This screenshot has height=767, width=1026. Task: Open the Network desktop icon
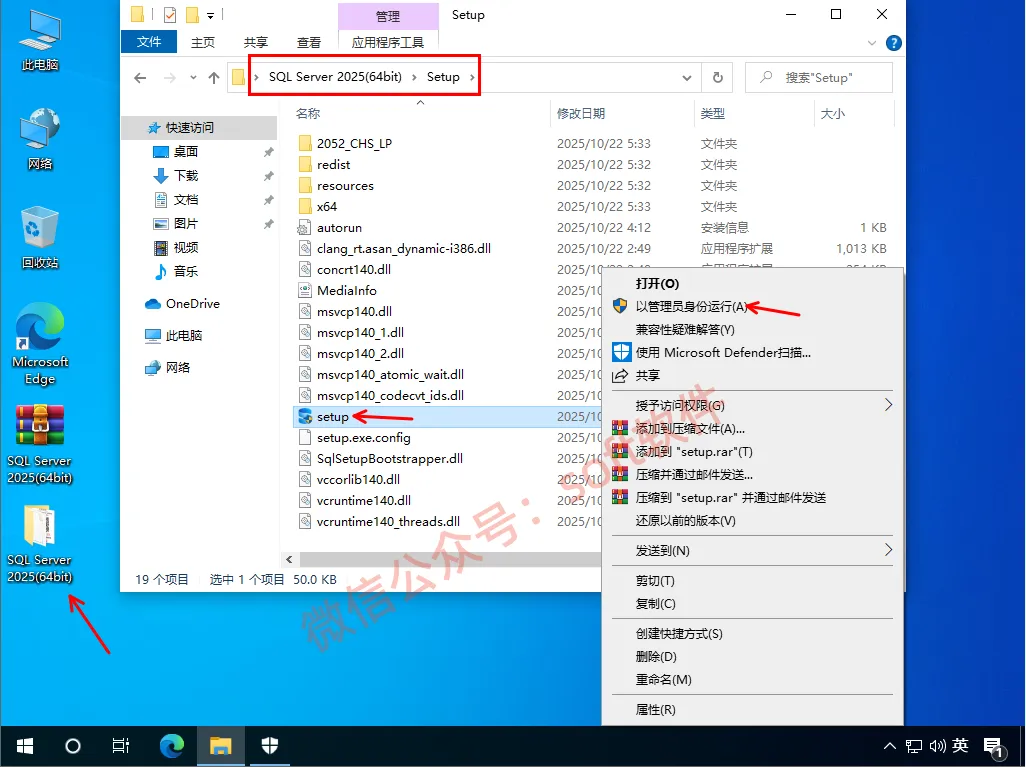(40, 139)
